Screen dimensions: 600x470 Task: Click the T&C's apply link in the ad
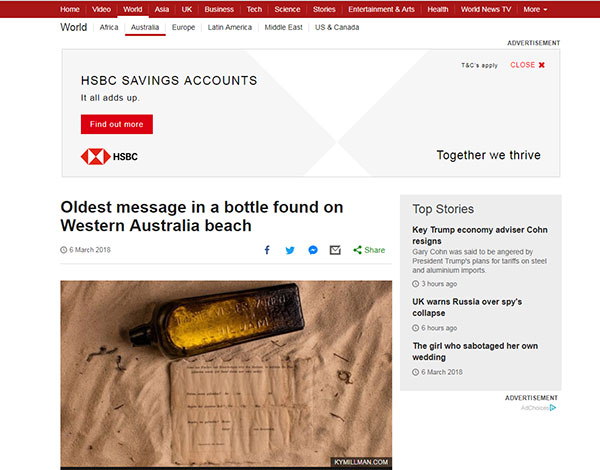click(x=479, y=65)
